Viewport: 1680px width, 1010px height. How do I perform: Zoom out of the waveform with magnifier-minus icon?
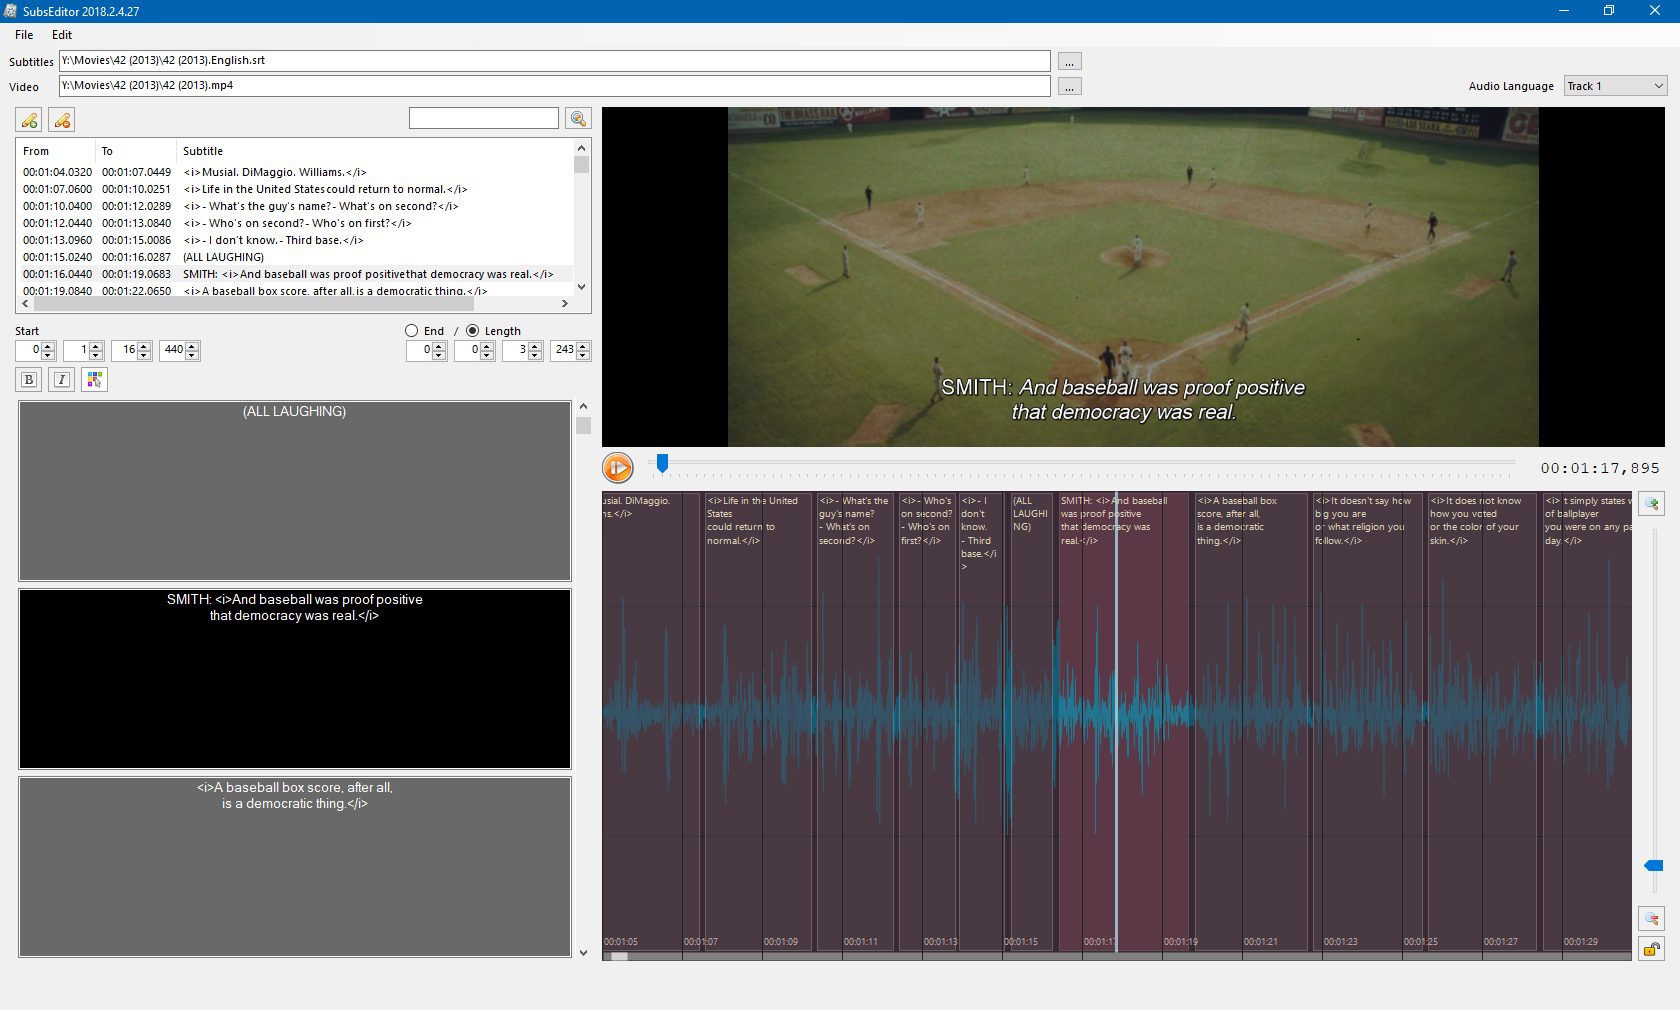point(1652,919)
